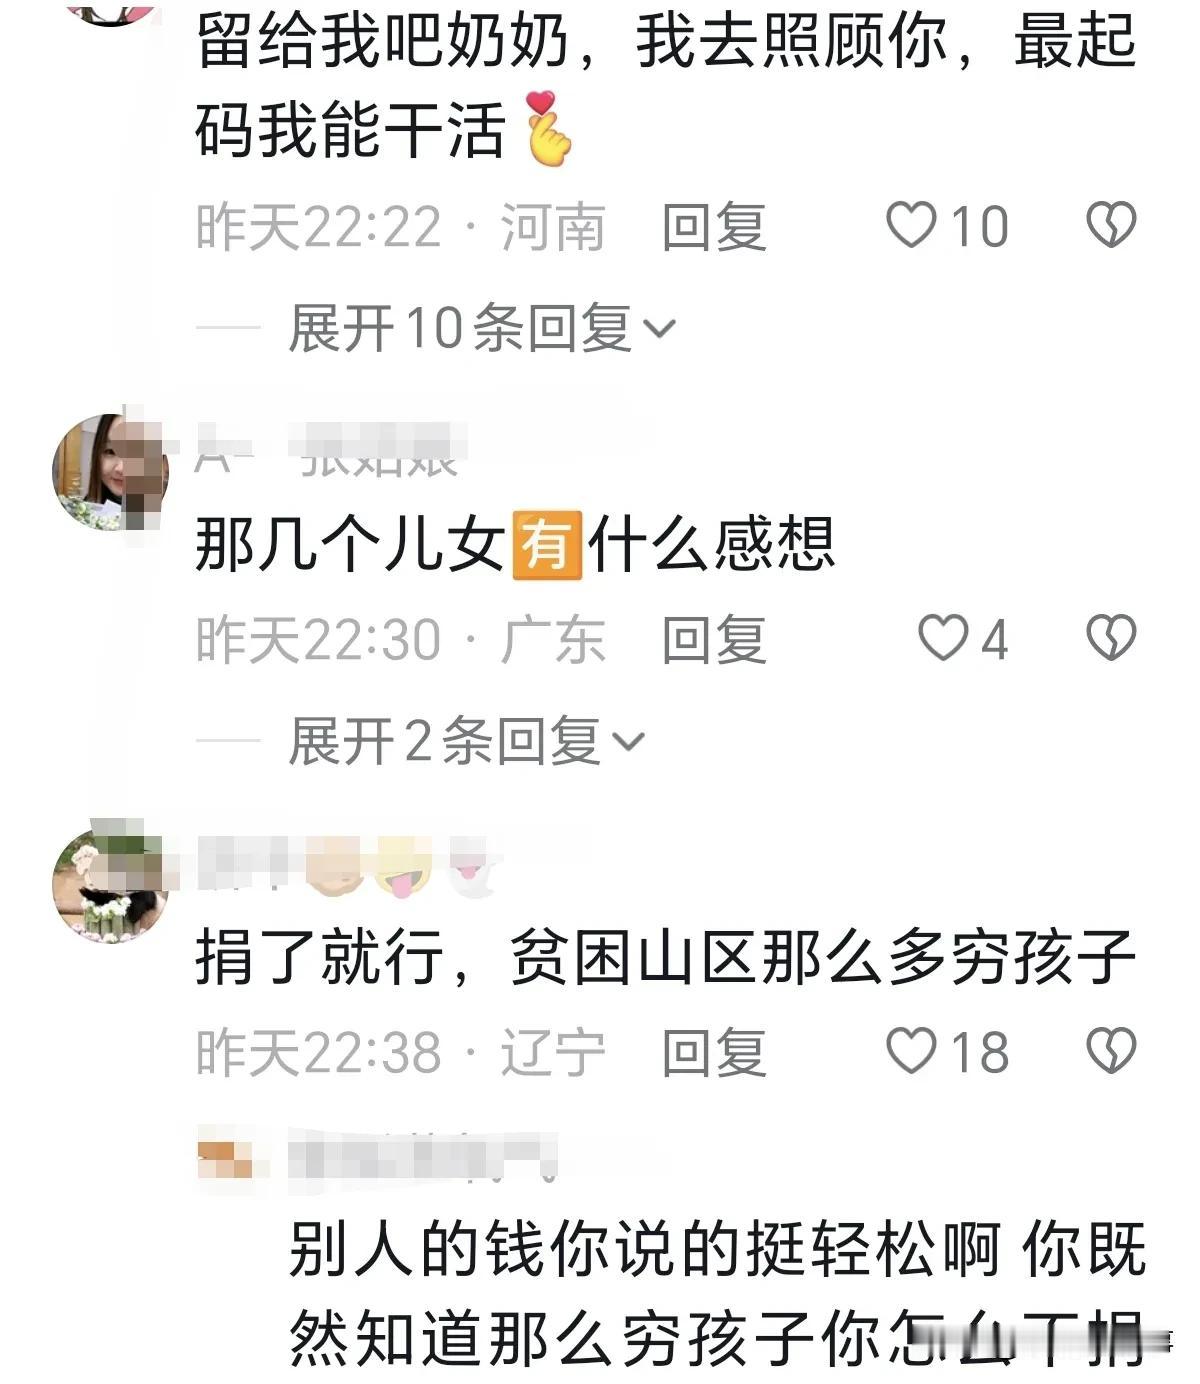Tap comment text 那几个儿女有什么感想
The image size is (1200, 1384).
coord(515,546)
